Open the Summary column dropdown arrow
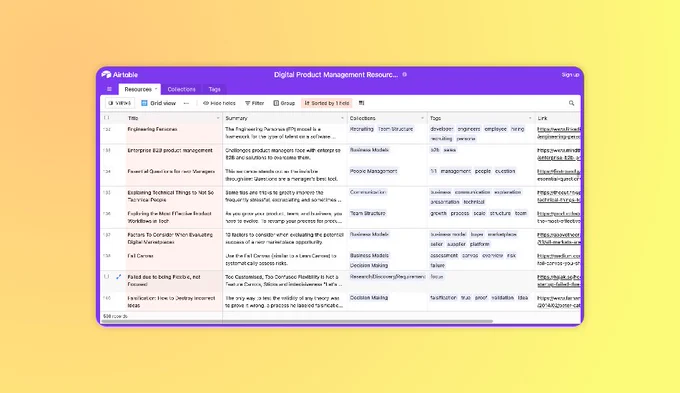The width and height of the screenshot is (680, 393). click(x=343, y=118)
